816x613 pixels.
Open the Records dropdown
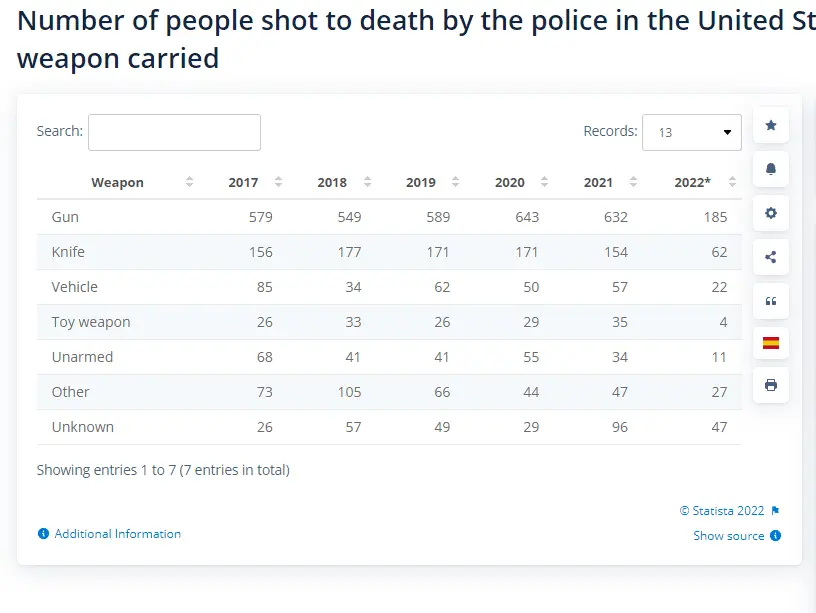pyautogui.click(x=691, y=132)
